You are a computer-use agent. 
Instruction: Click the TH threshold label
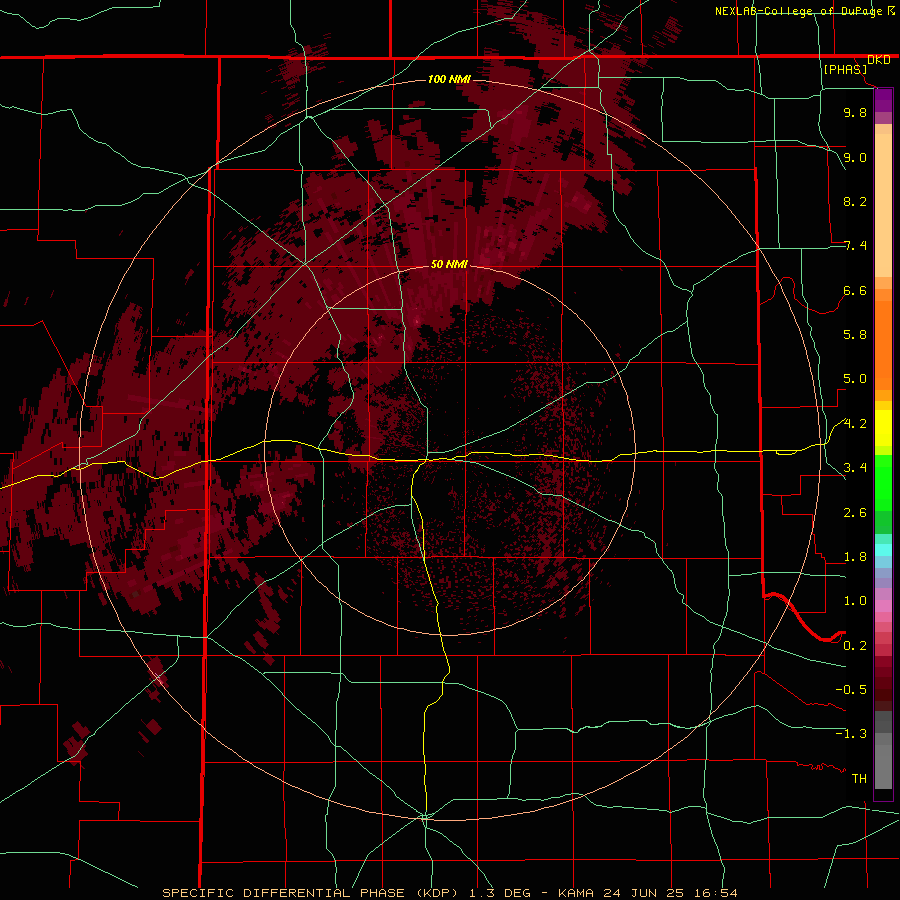coord(859,779)
